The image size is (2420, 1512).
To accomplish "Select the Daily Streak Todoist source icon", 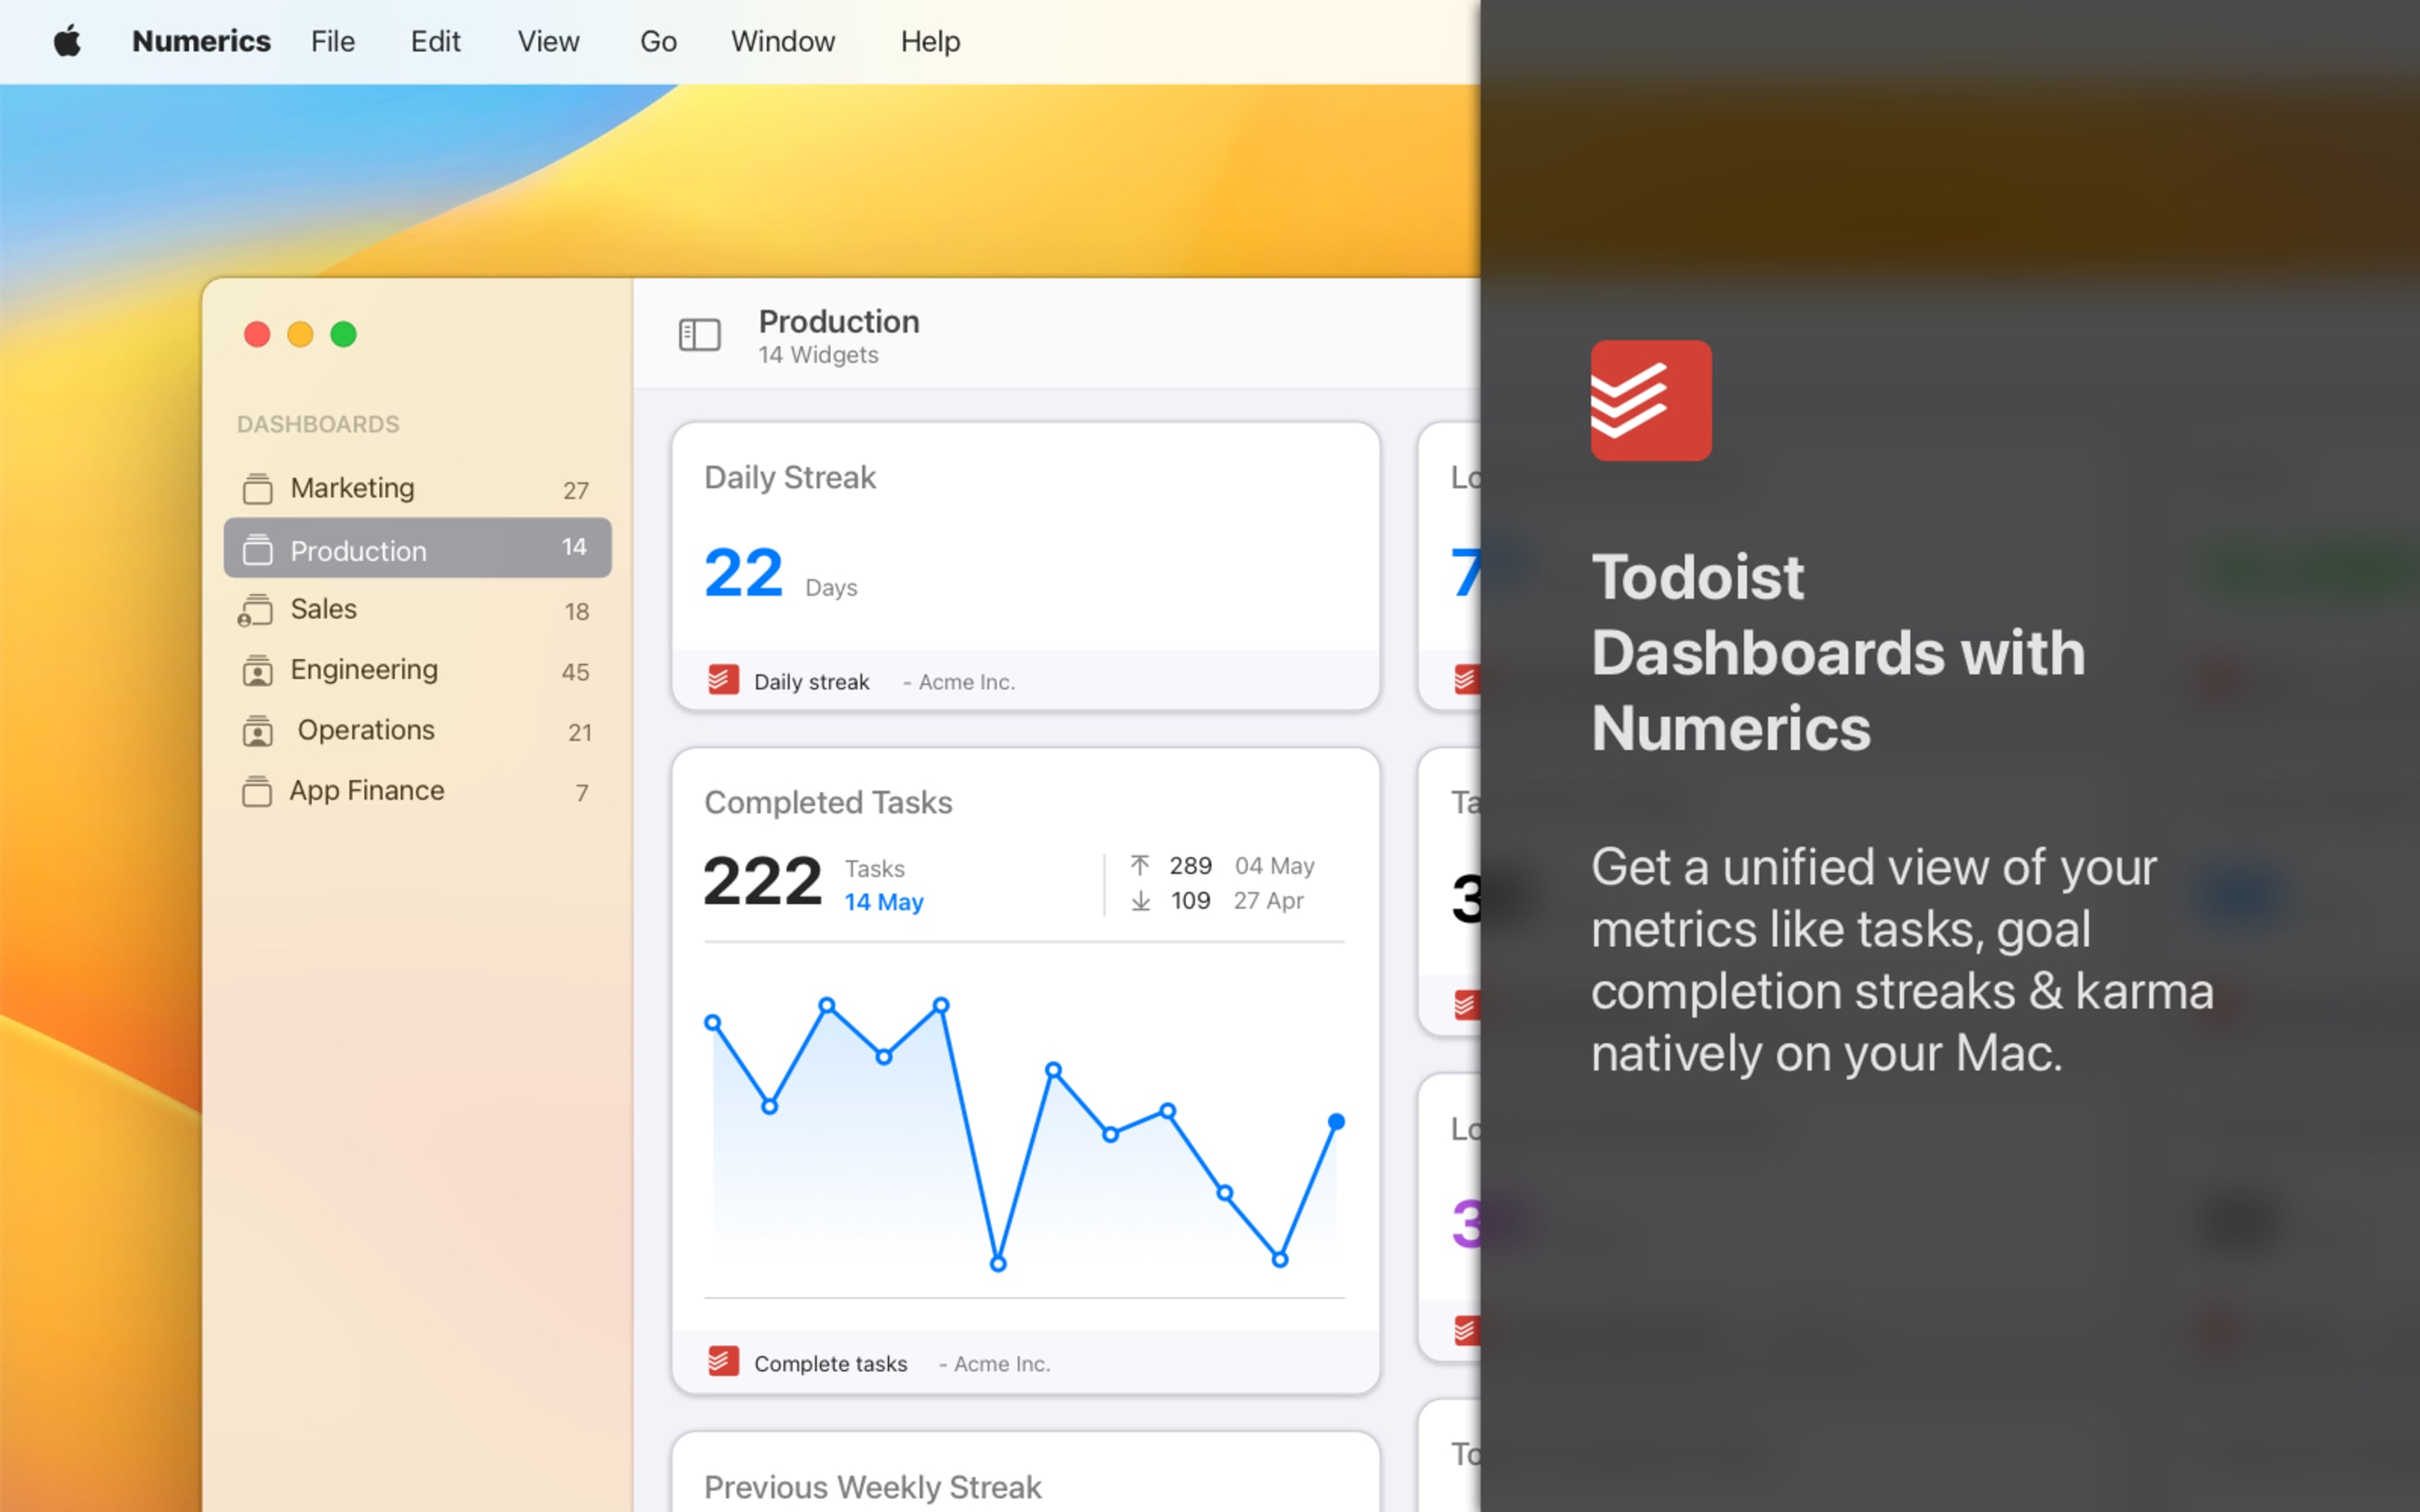I will 723,679.
